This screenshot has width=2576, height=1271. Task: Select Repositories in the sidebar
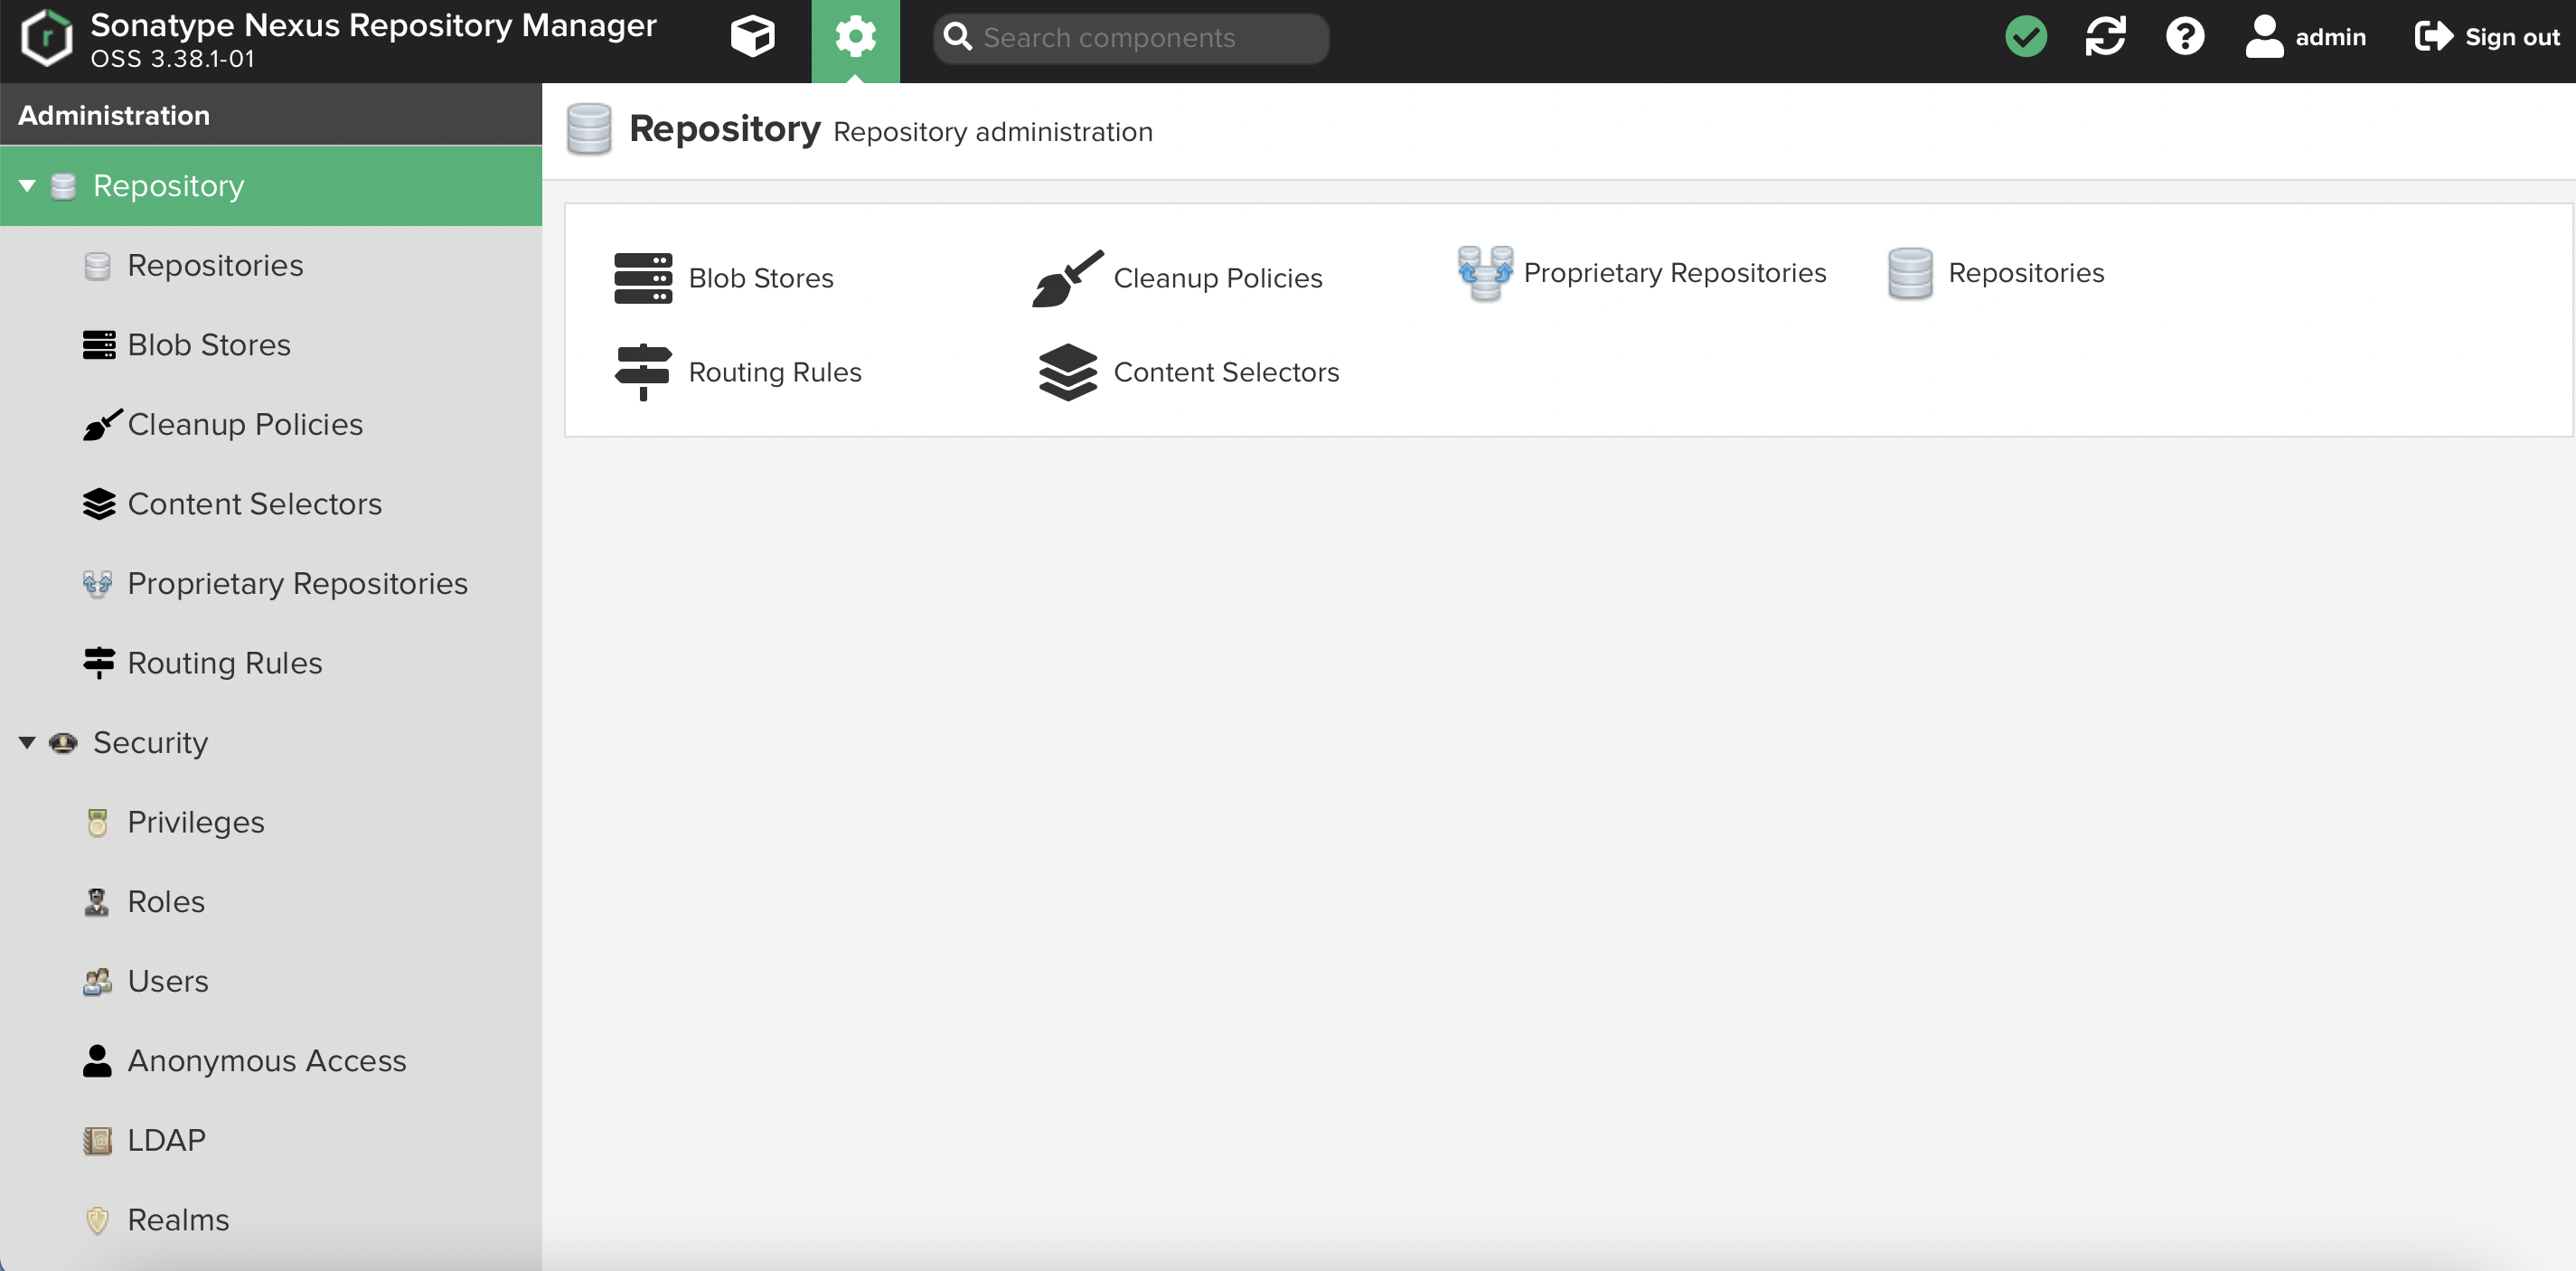pos(215,265)
